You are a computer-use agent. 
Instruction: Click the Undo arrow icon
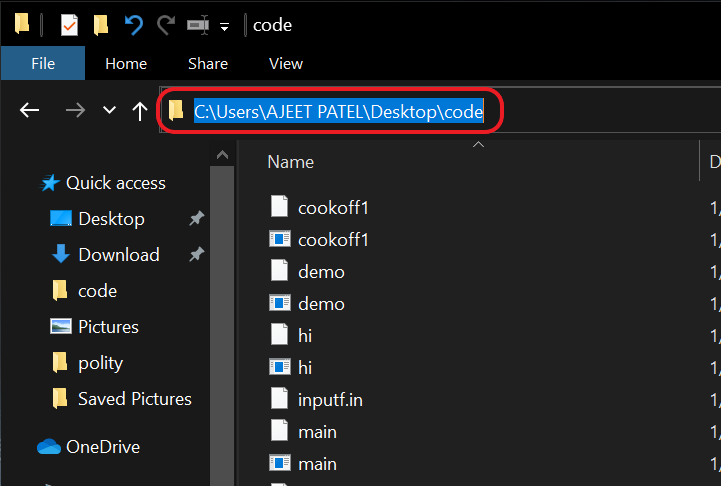coord(133,25)
